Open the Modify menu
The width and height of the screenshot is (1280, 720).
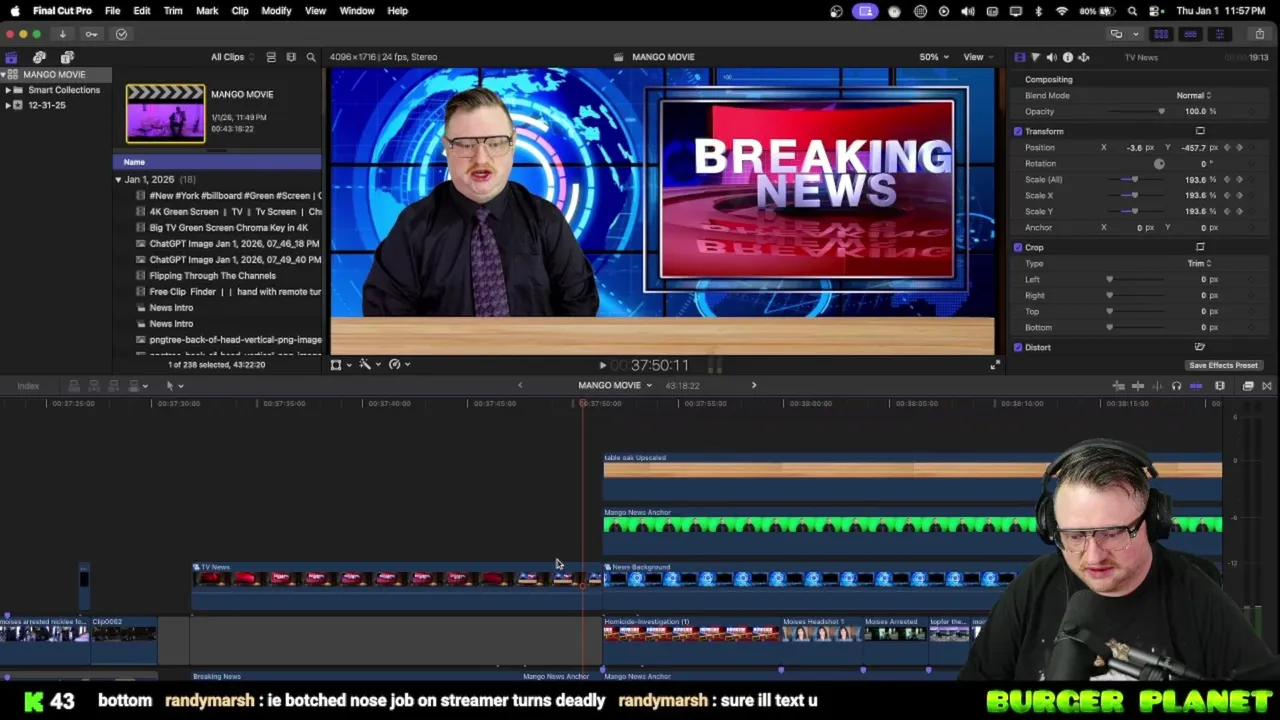click(x=276, y=11)
